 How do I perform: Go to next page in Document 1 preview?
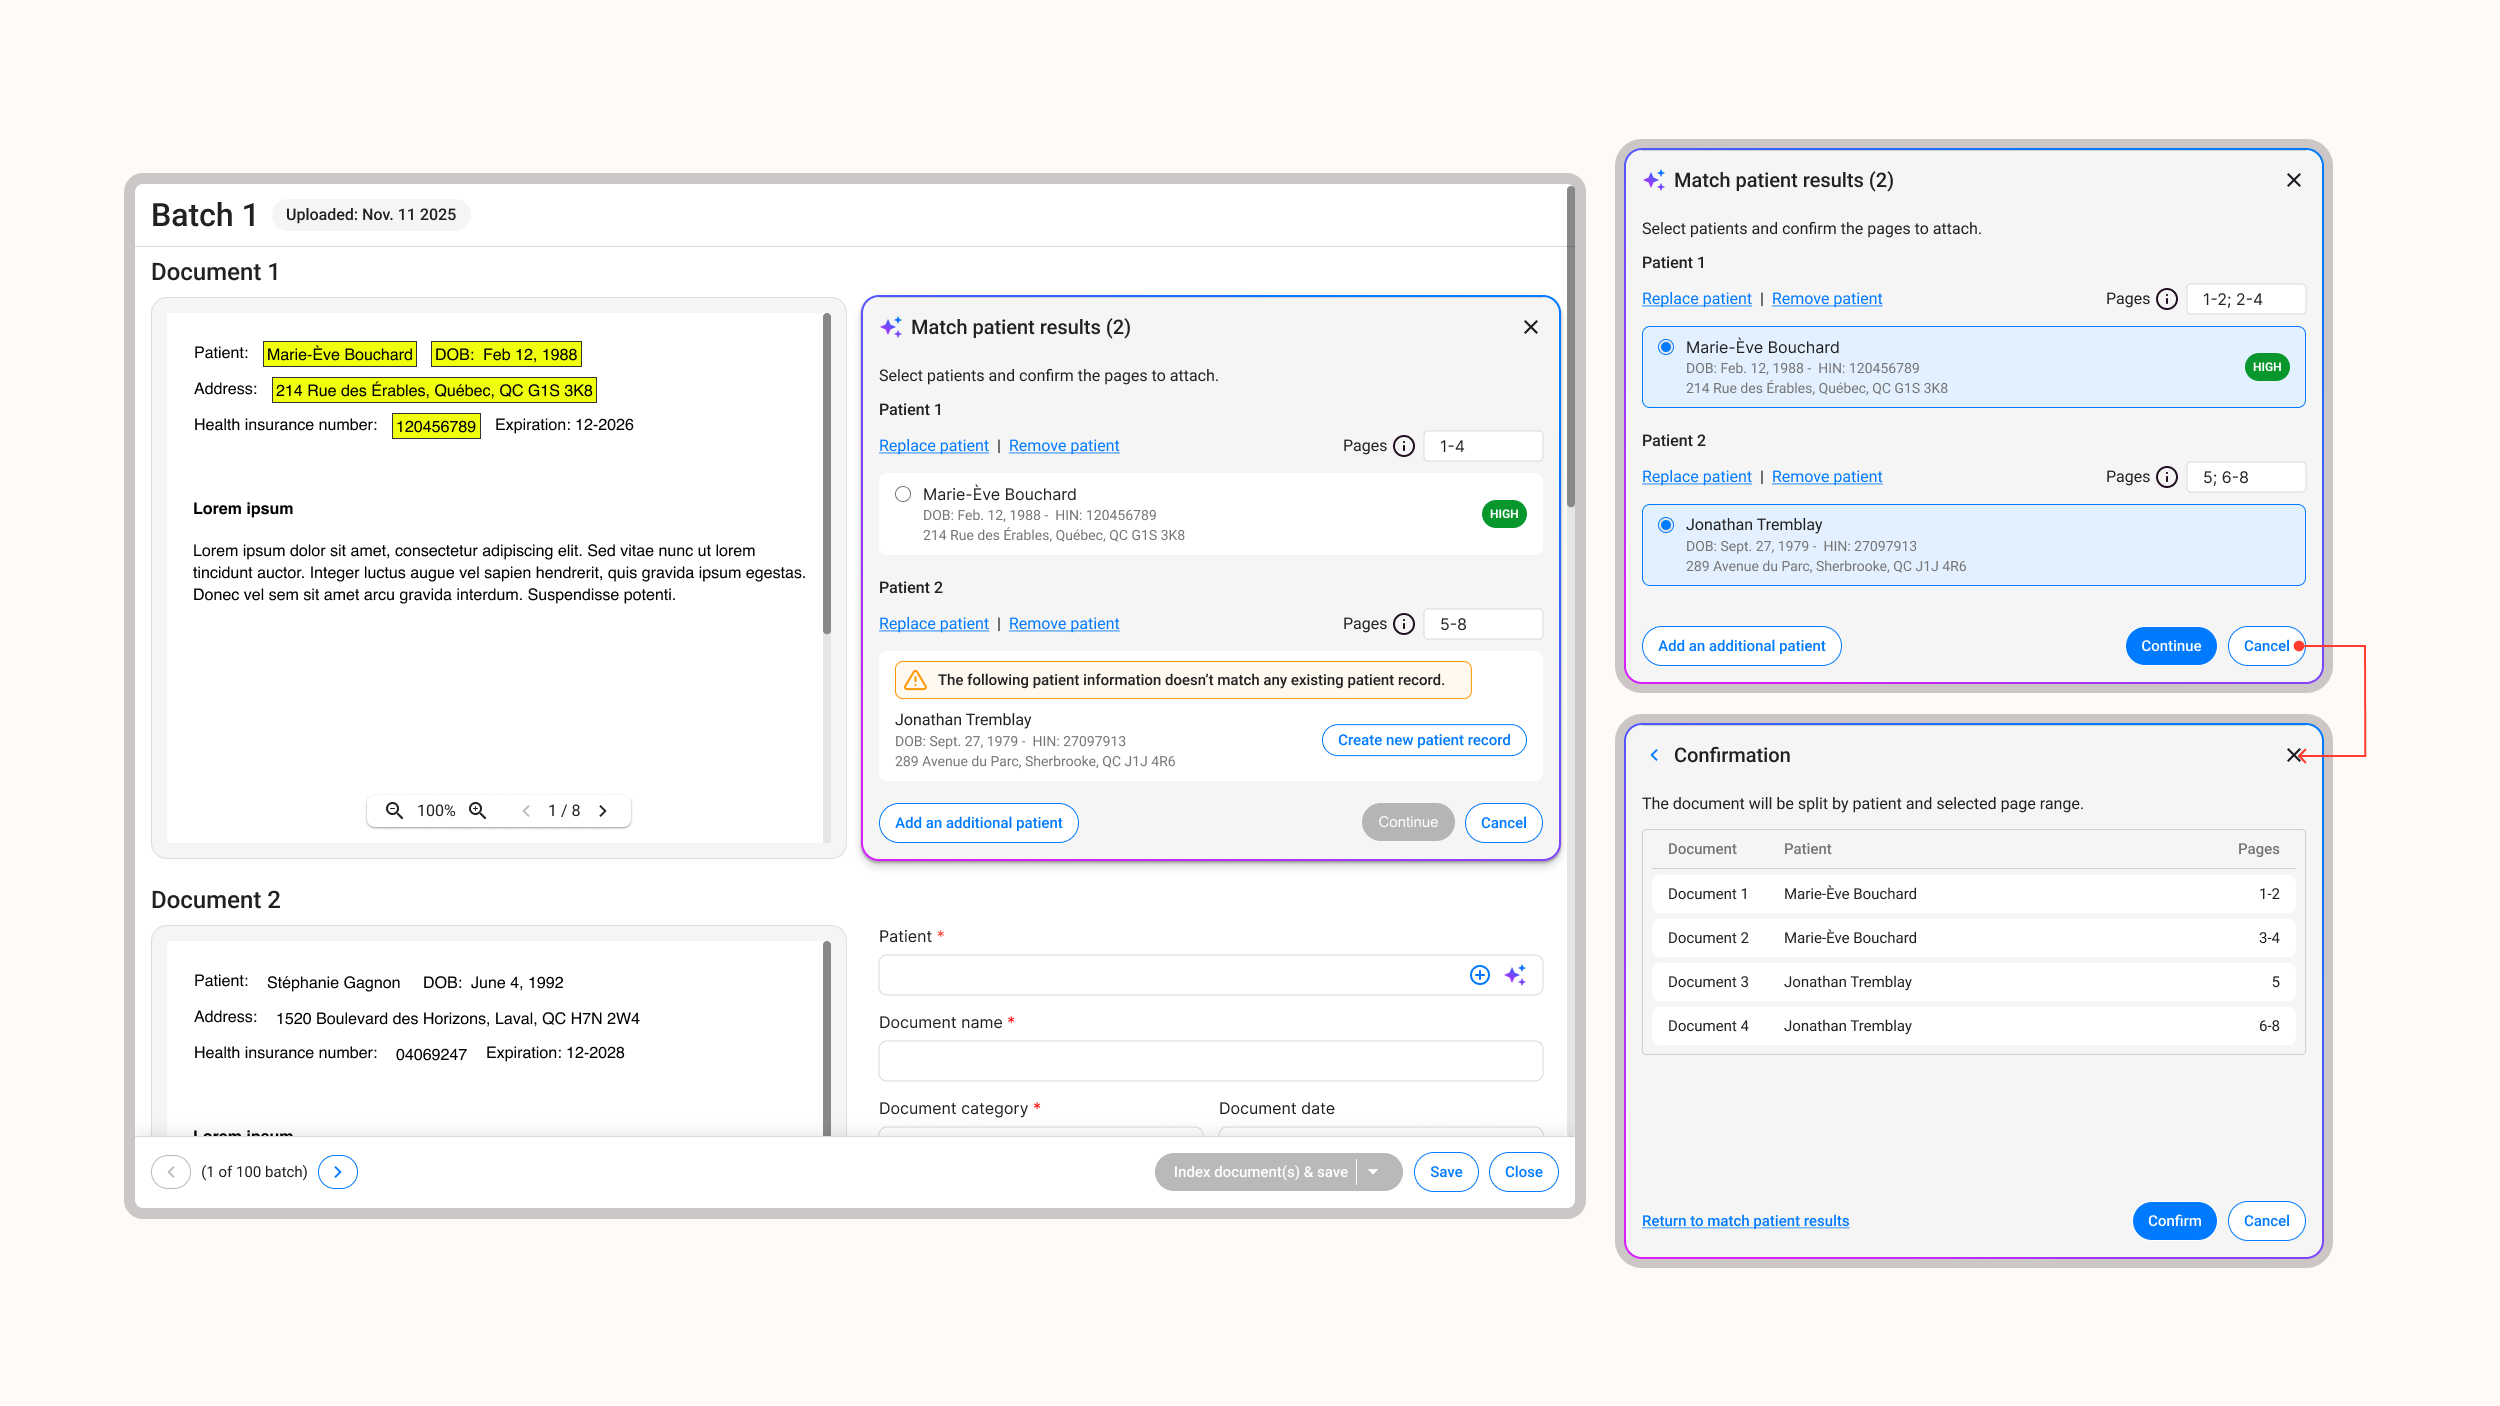(x=604, y=810)
